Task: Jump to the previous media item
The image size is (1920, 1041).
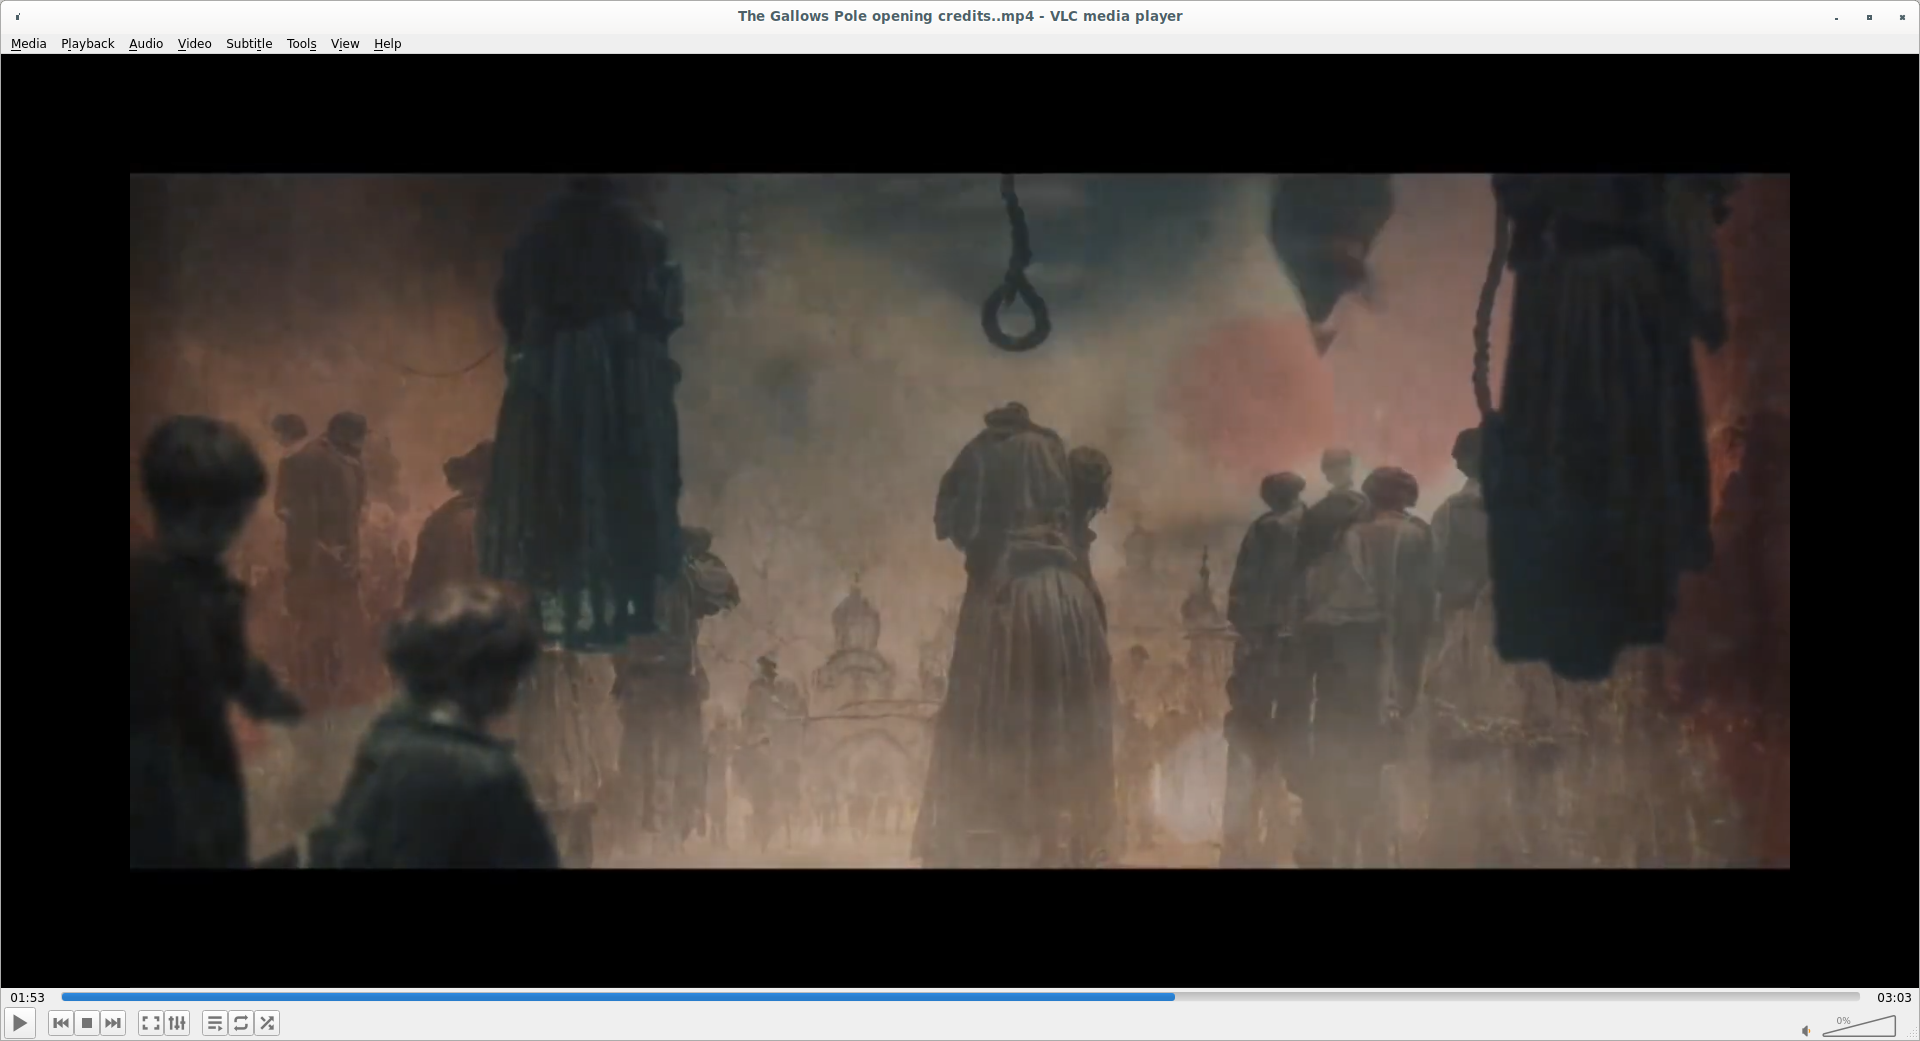Action: [61, 1023]
